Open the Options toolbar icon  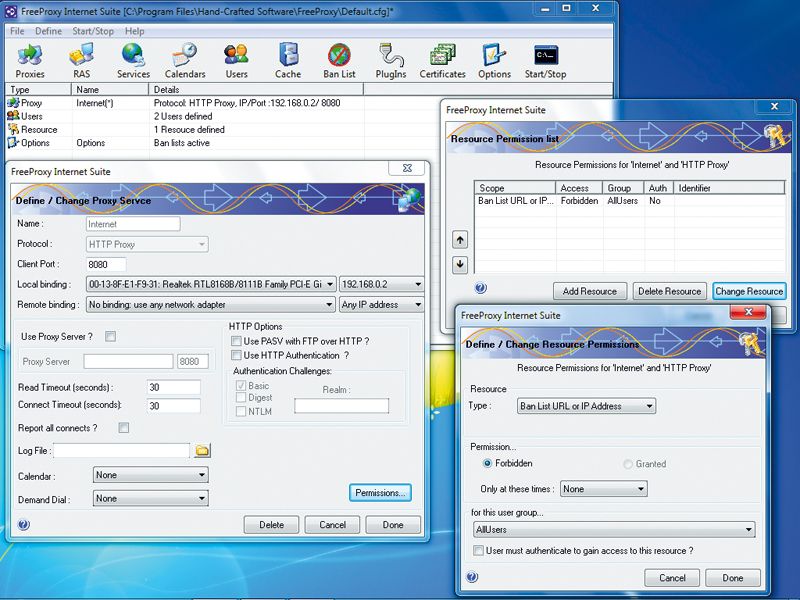tap(494, 61)
